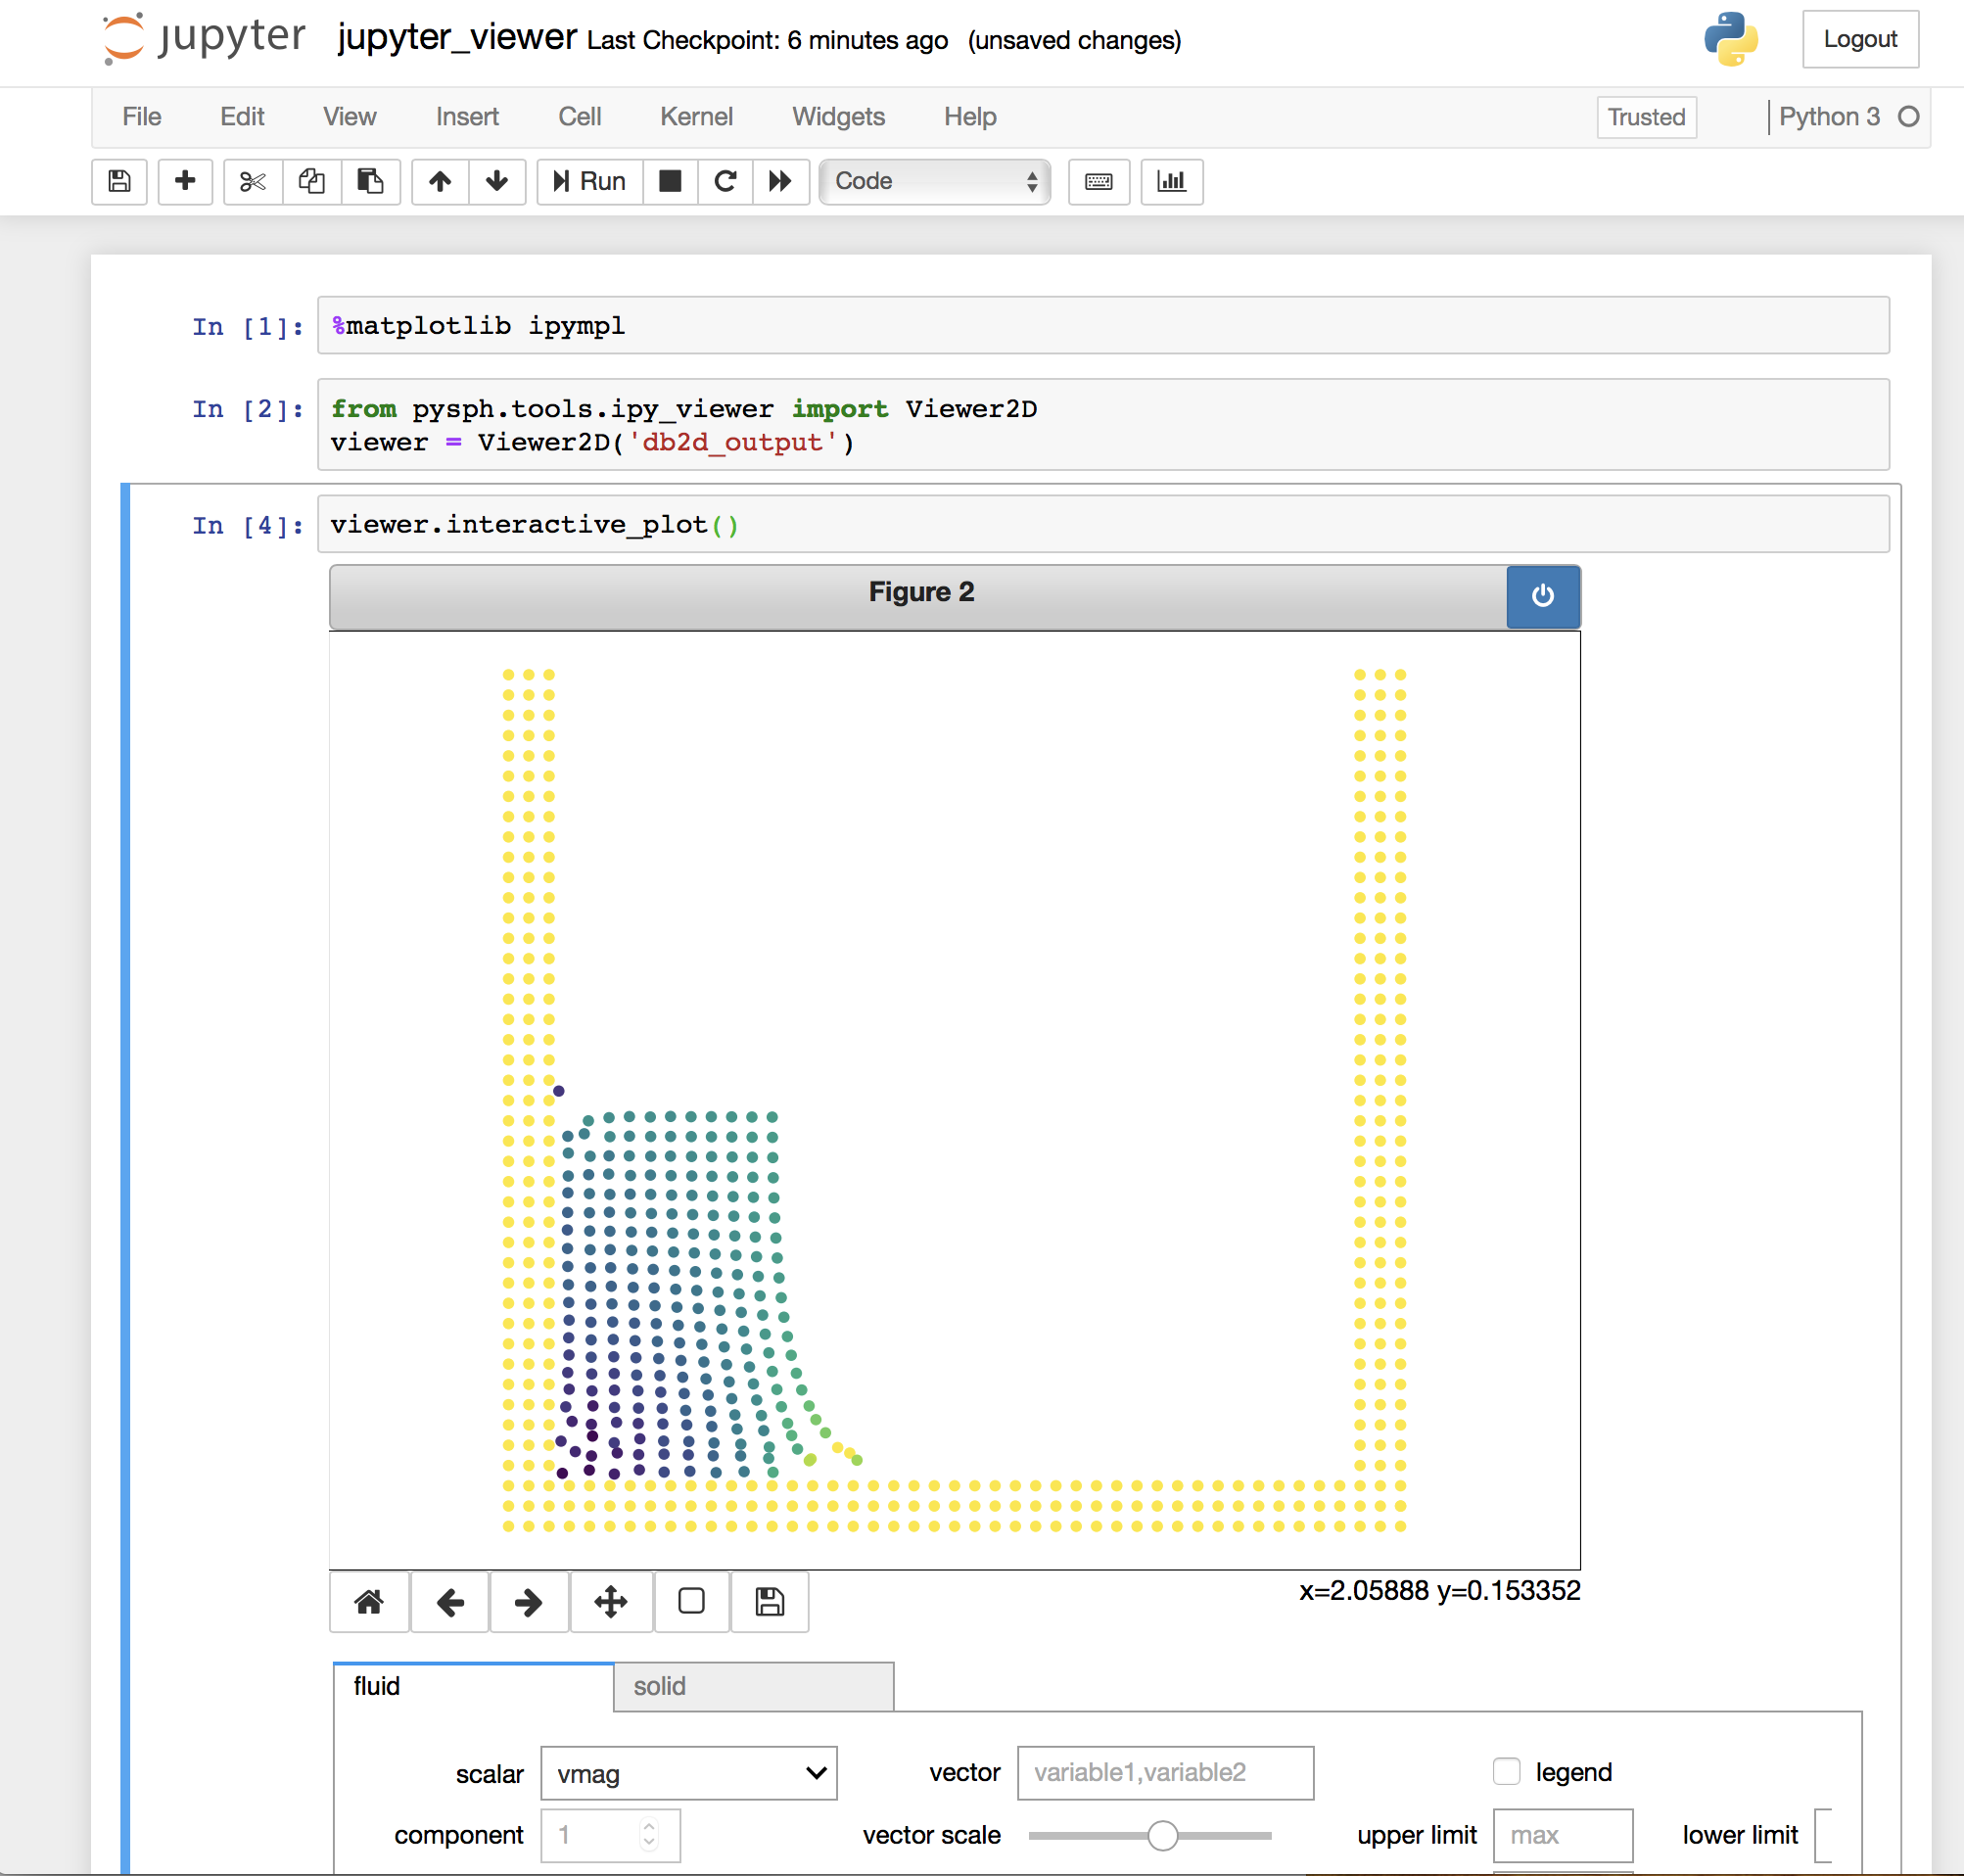
Task: Cut selected cells with the scissors icon
Action: point(253,181)
